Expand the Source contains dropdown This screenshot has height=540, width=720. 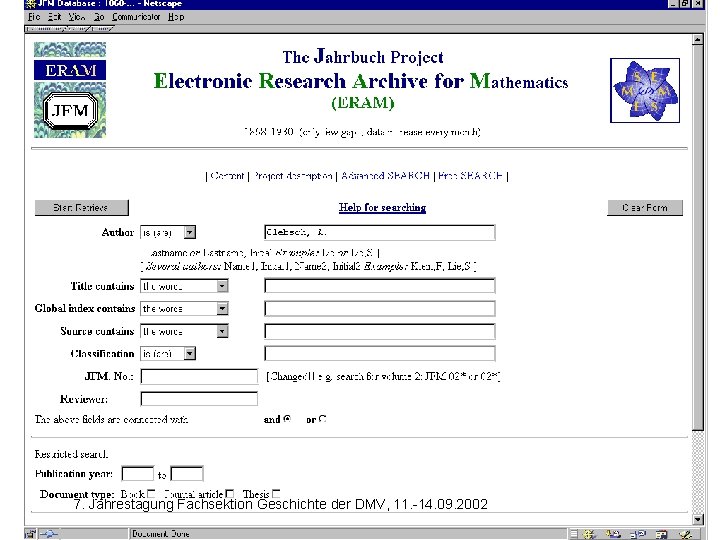222,332
